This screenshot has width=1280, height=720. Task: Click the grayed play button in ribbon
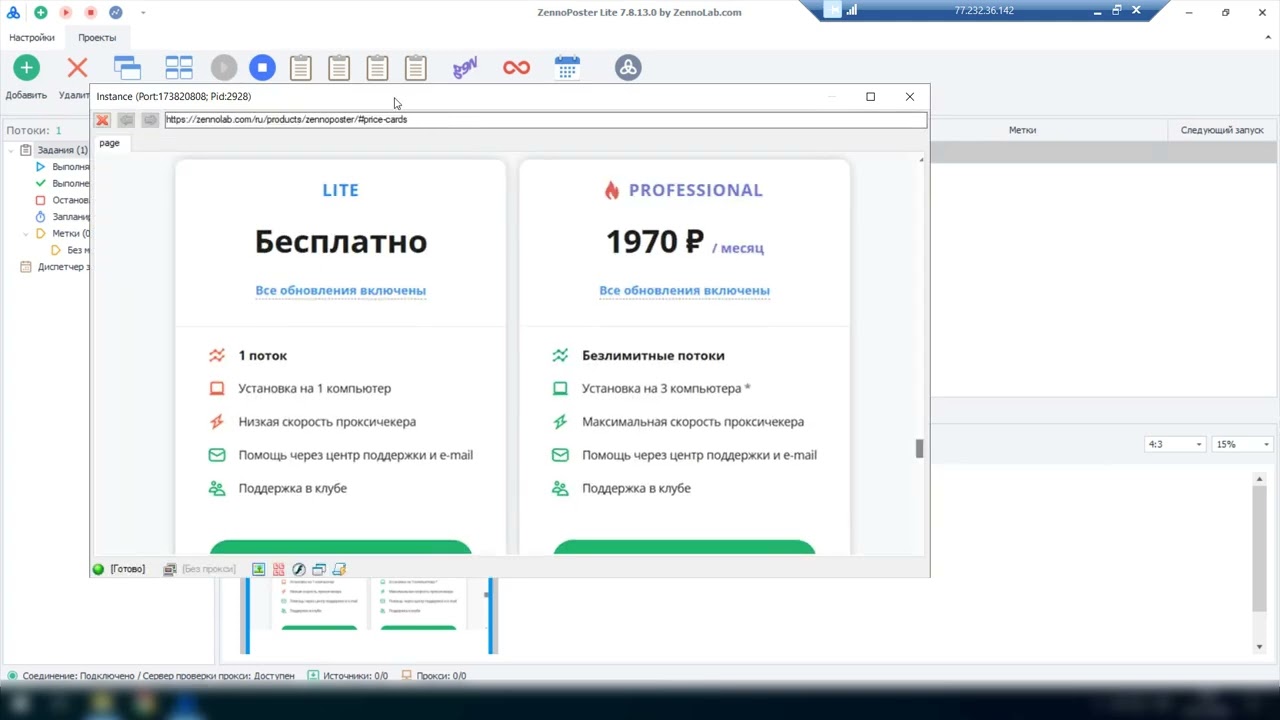223,68
